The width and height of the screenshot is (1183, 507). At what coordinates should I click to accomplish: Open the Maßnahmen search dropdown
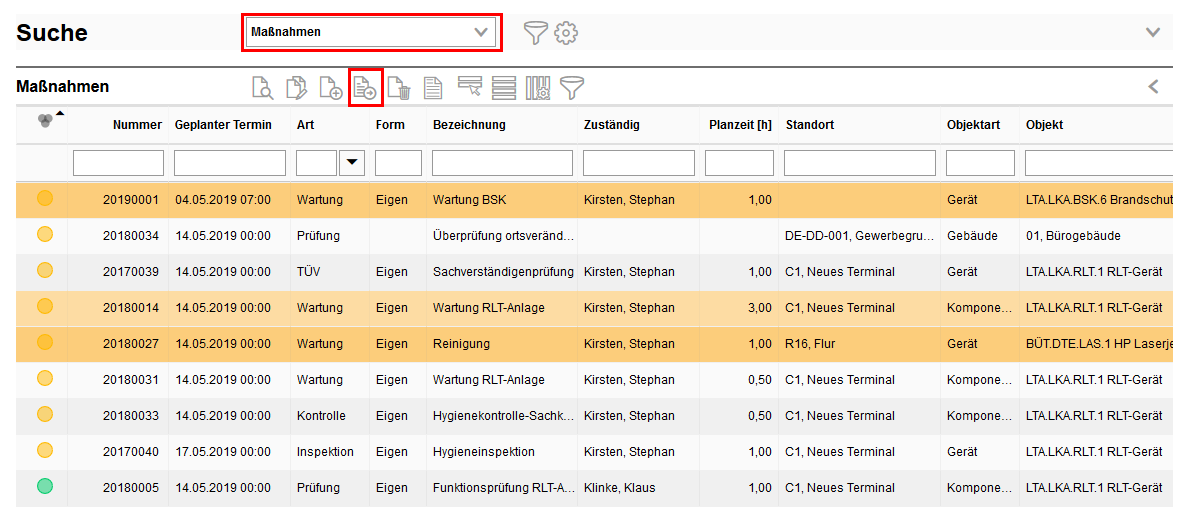click(x=372, y=32)
